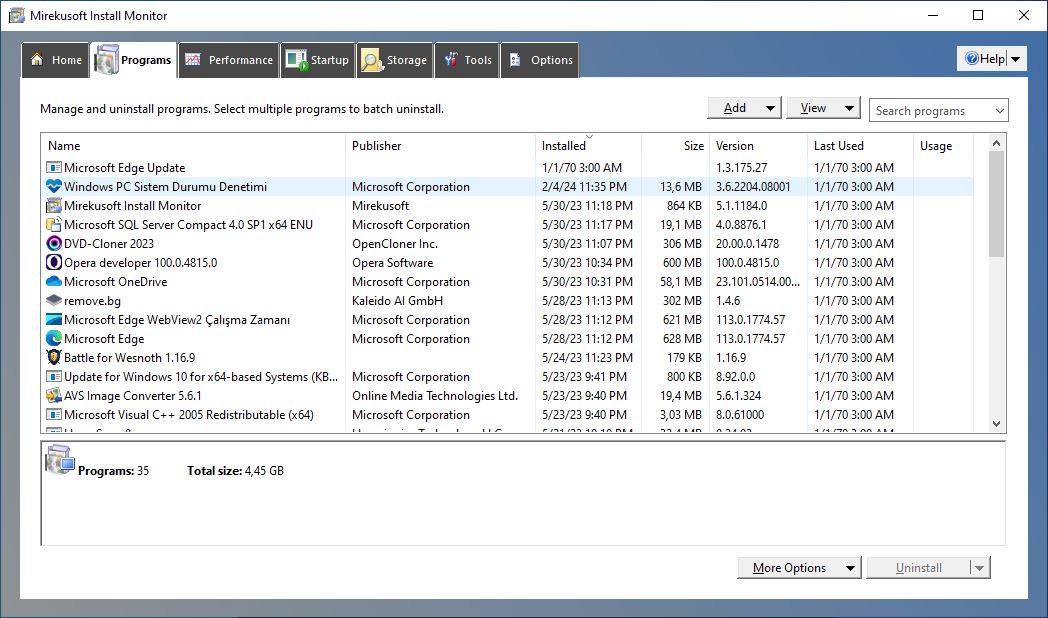Select the remove.bg row name
Image resolution: width=1048 pixels, height=618 pixels.
tap(92, 301)
